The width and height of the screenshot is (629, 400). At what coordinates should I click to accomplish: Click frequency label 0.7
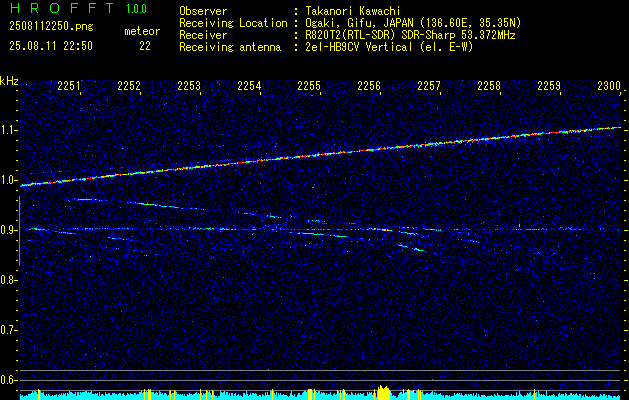[8, 330]
